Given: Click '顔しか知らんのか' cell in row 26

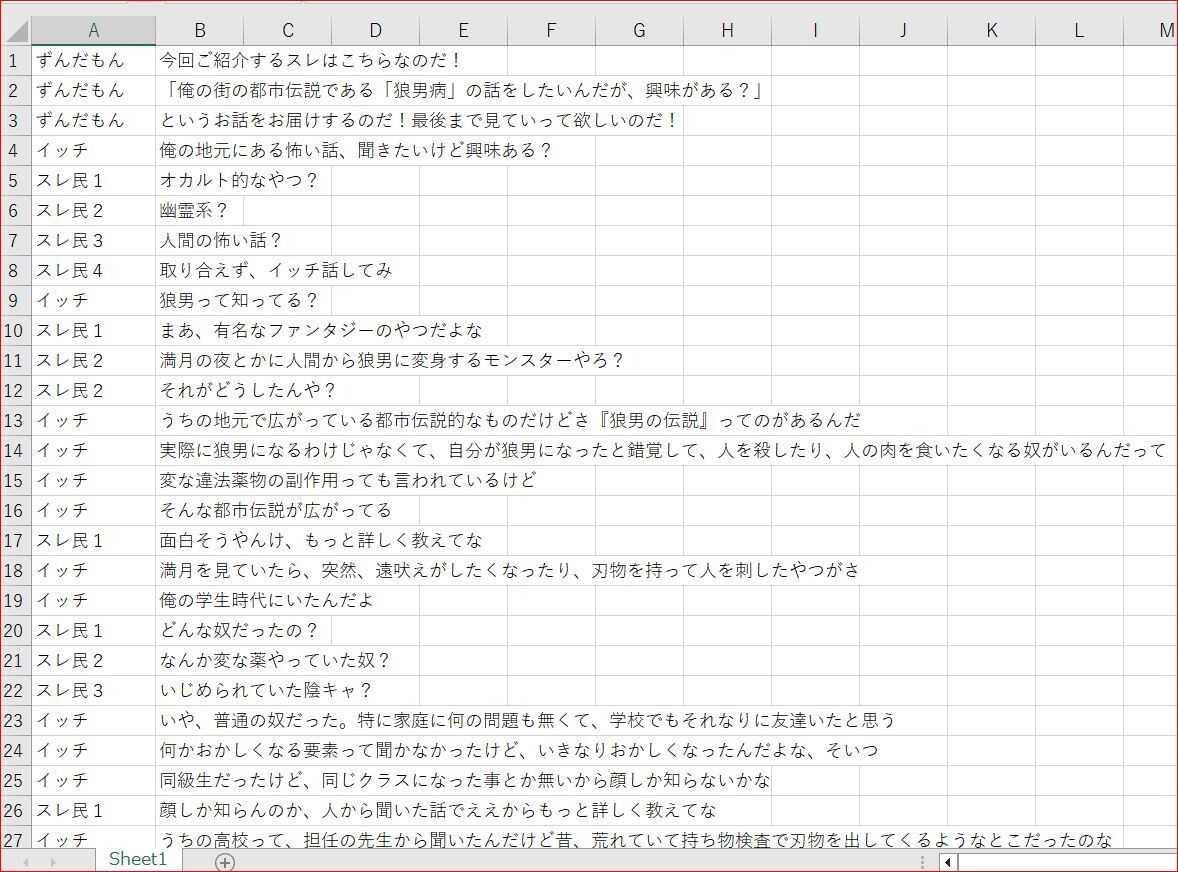Looking at the screenshot, I should (x=437, y=811).
